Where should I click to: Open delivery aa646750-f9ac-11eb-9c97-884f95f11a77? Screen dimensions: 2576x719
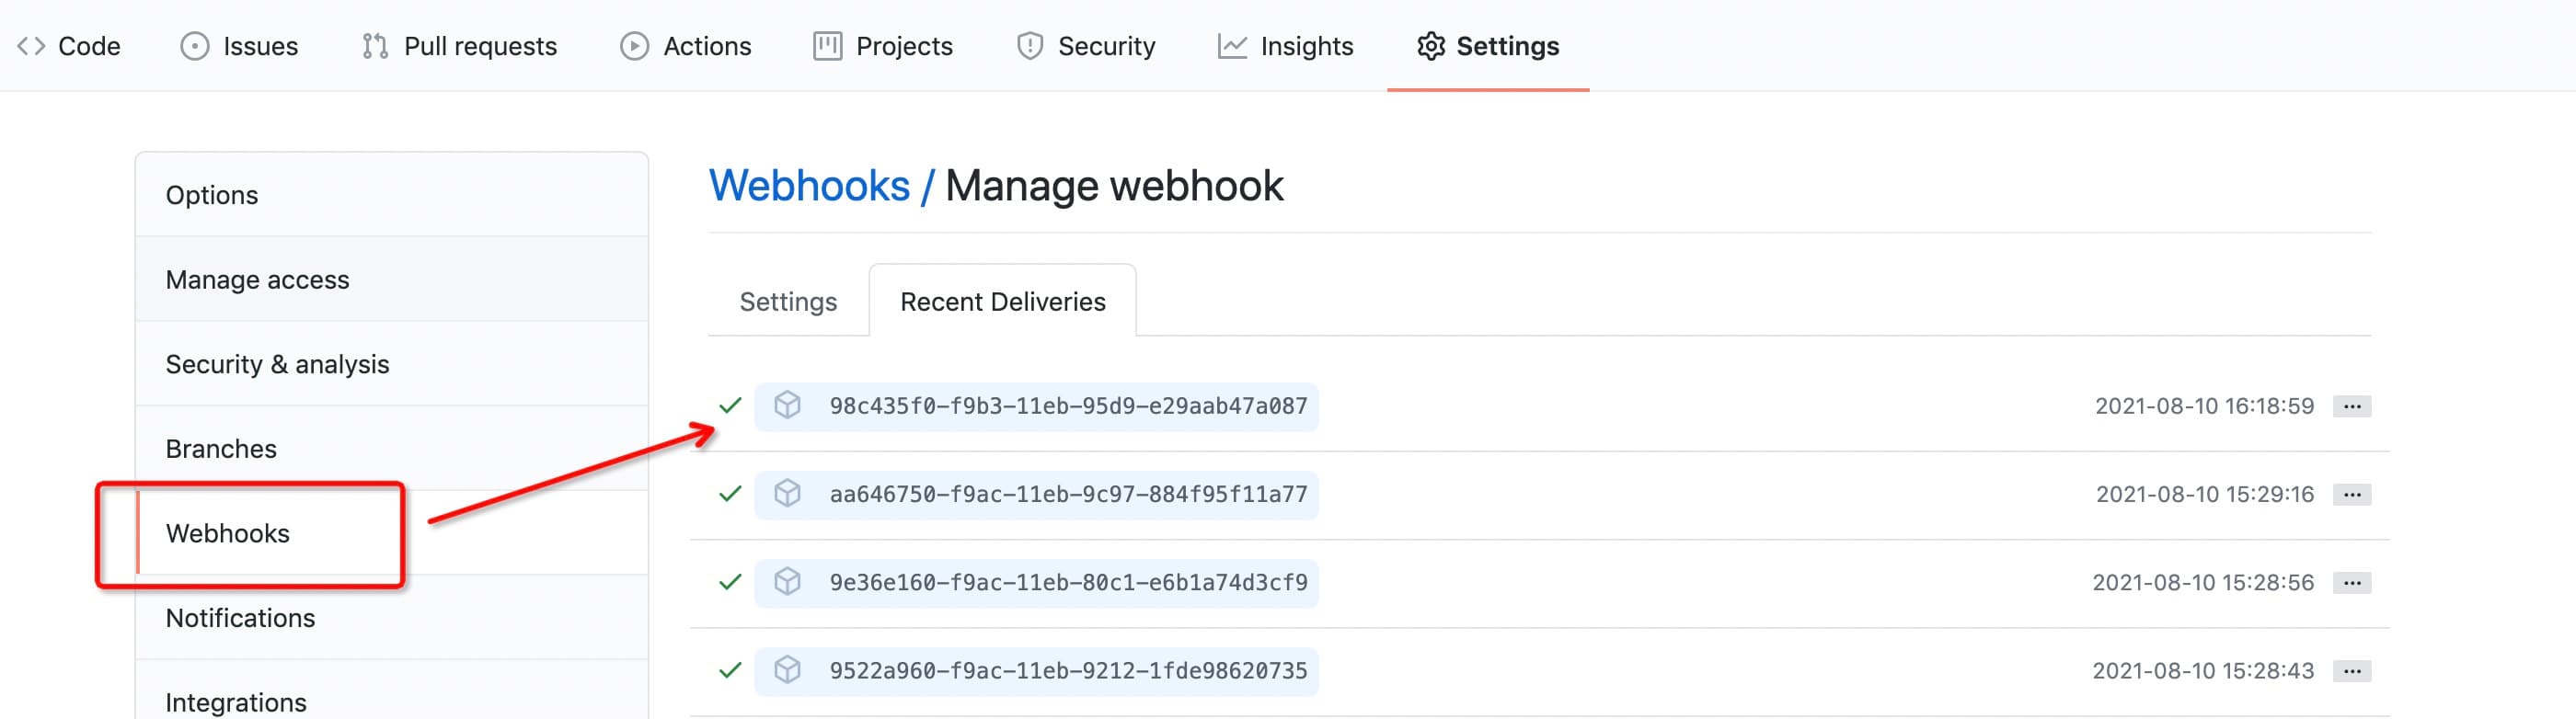[1036, 494]
